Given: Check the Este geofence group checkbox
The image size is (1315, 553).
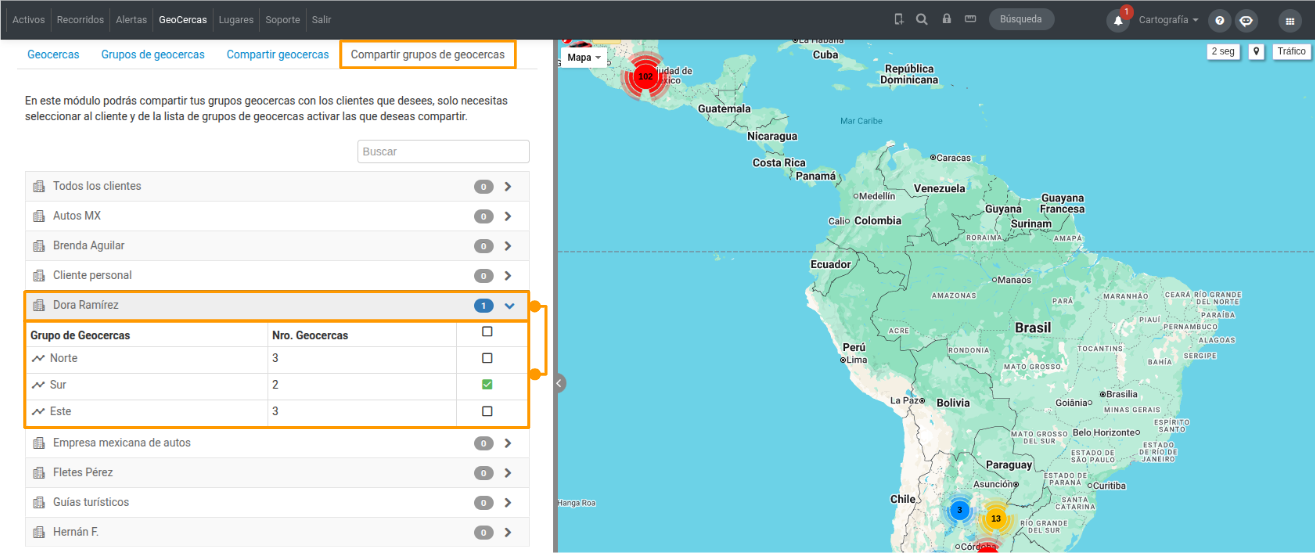Looking at the screenshot, I should click(x=487, y=411).
